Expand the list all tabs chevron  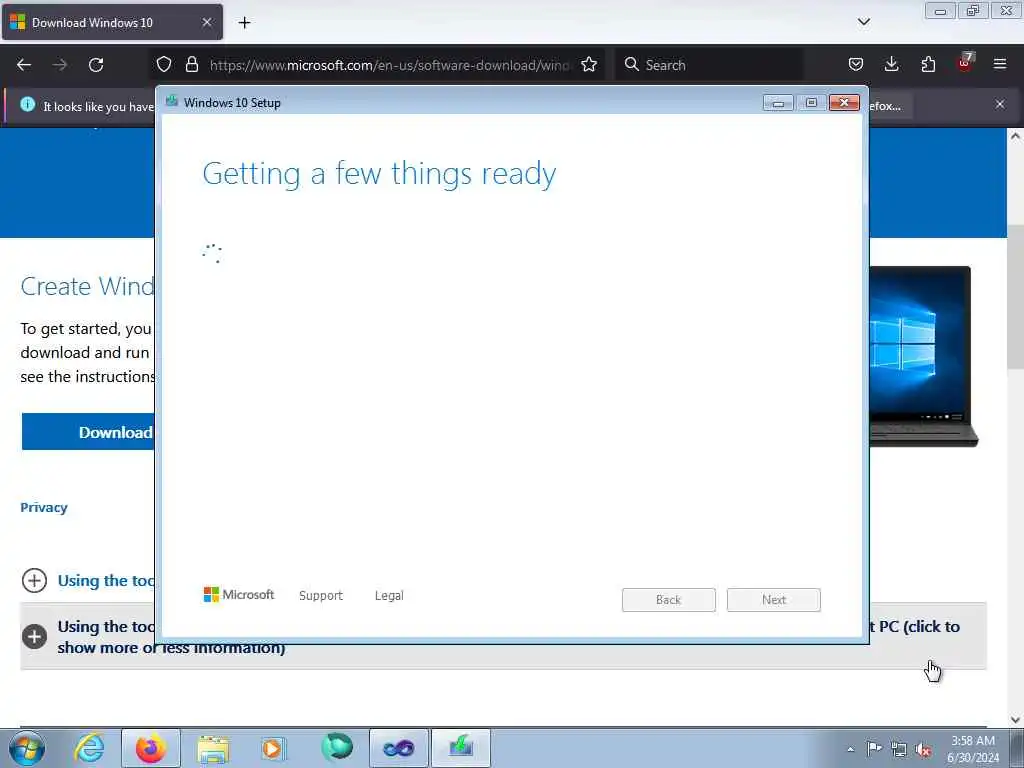[x=863, y=22]
